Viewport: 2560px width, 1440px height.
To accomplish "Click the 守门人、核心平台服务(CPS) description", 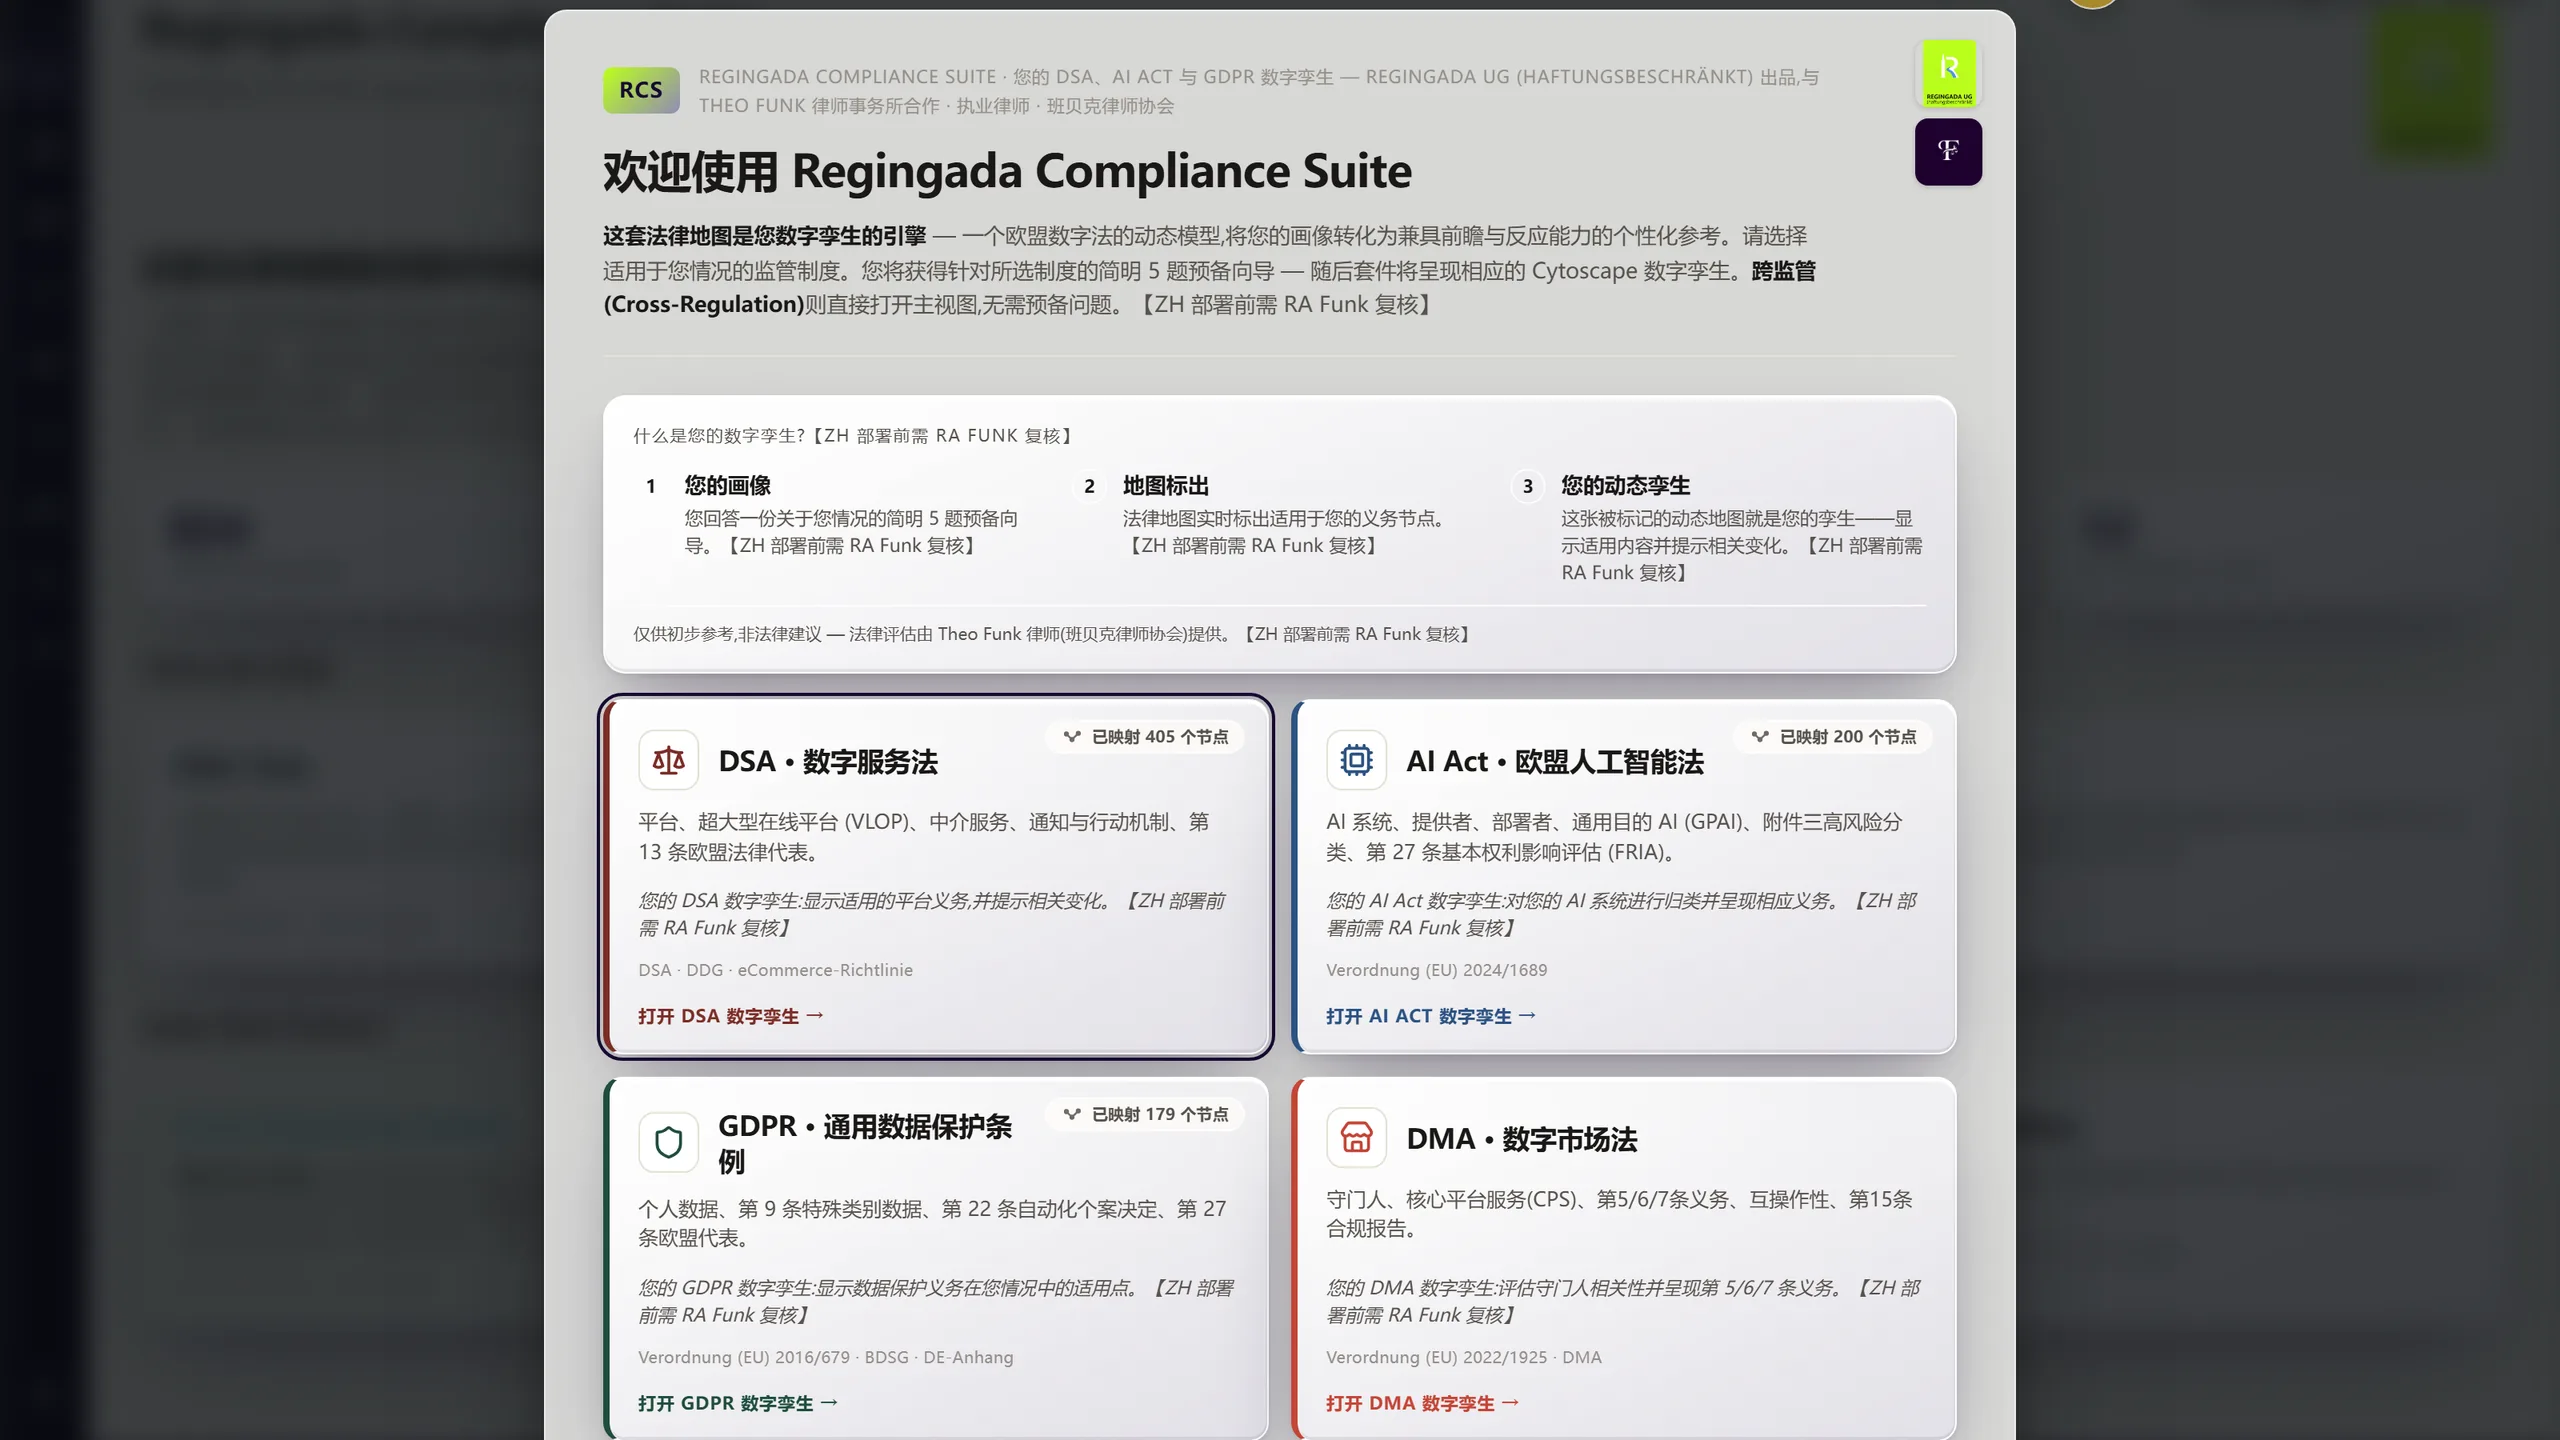I will (x=1619, y=1213).
